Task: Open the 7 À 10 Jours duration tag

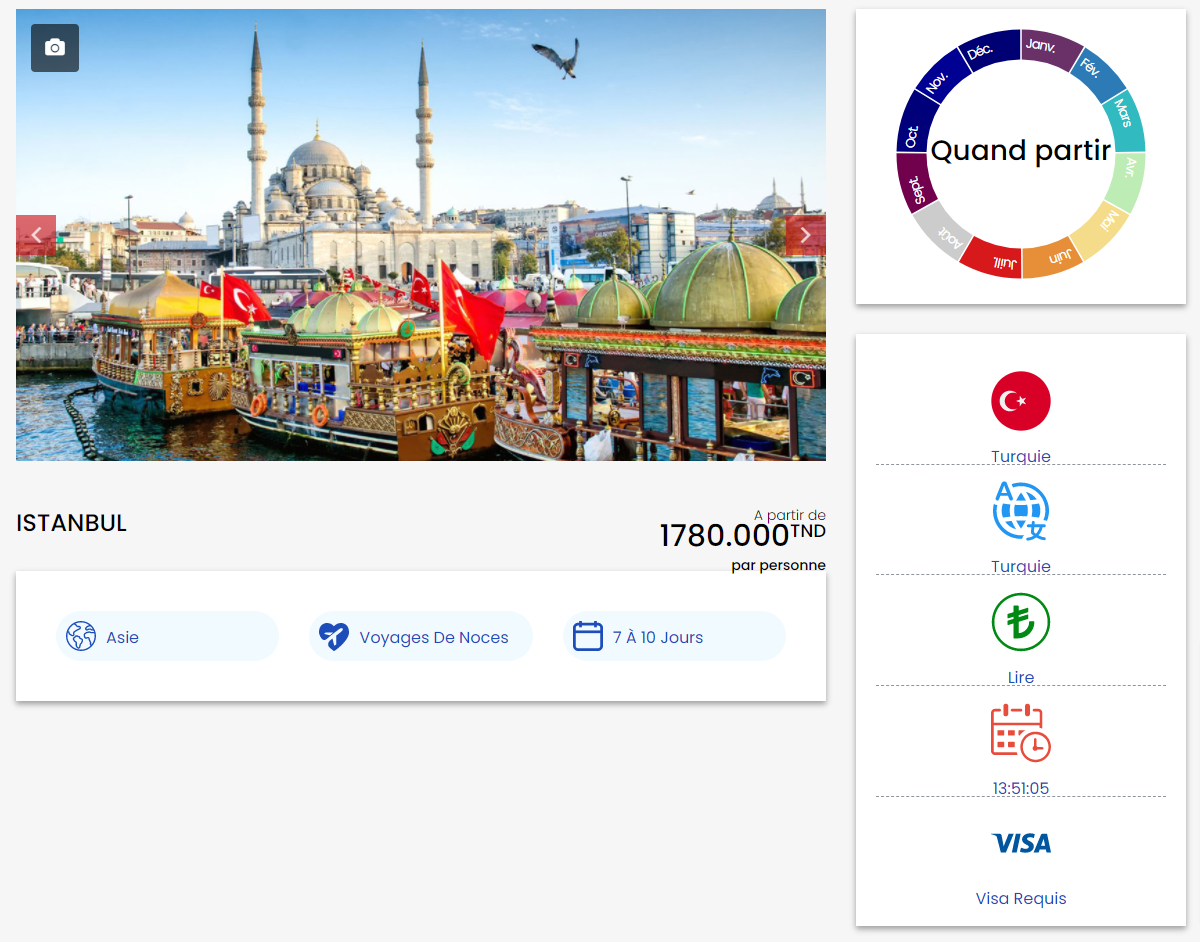Action: tap(674, 636)
